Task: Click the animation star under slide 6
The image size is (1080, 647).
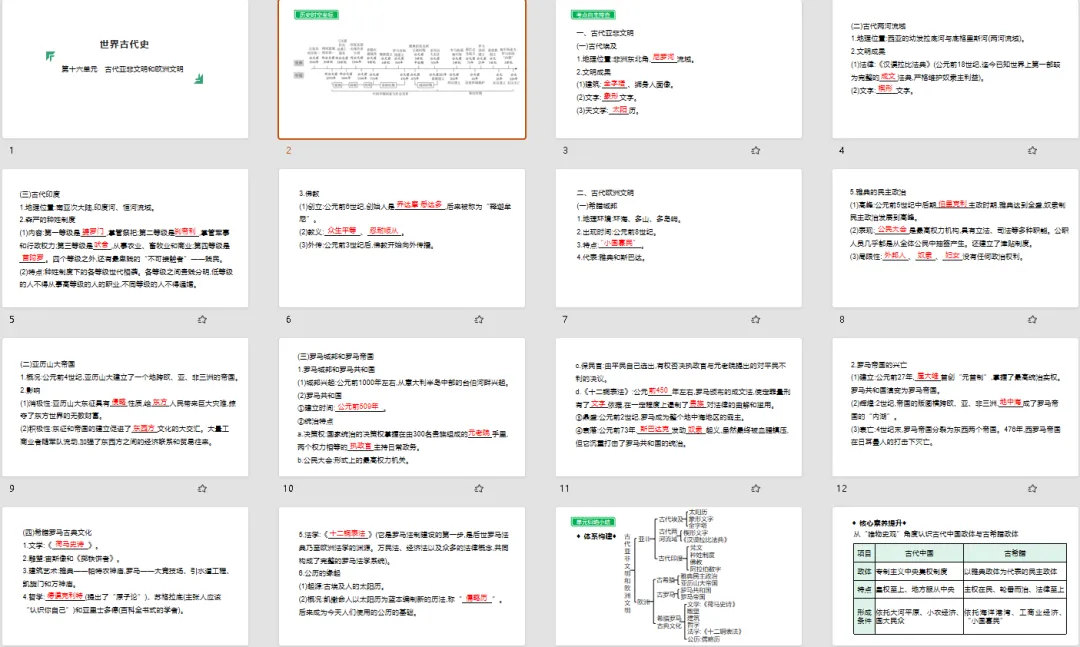Action: pyautogui.click(x=479, y=319)
